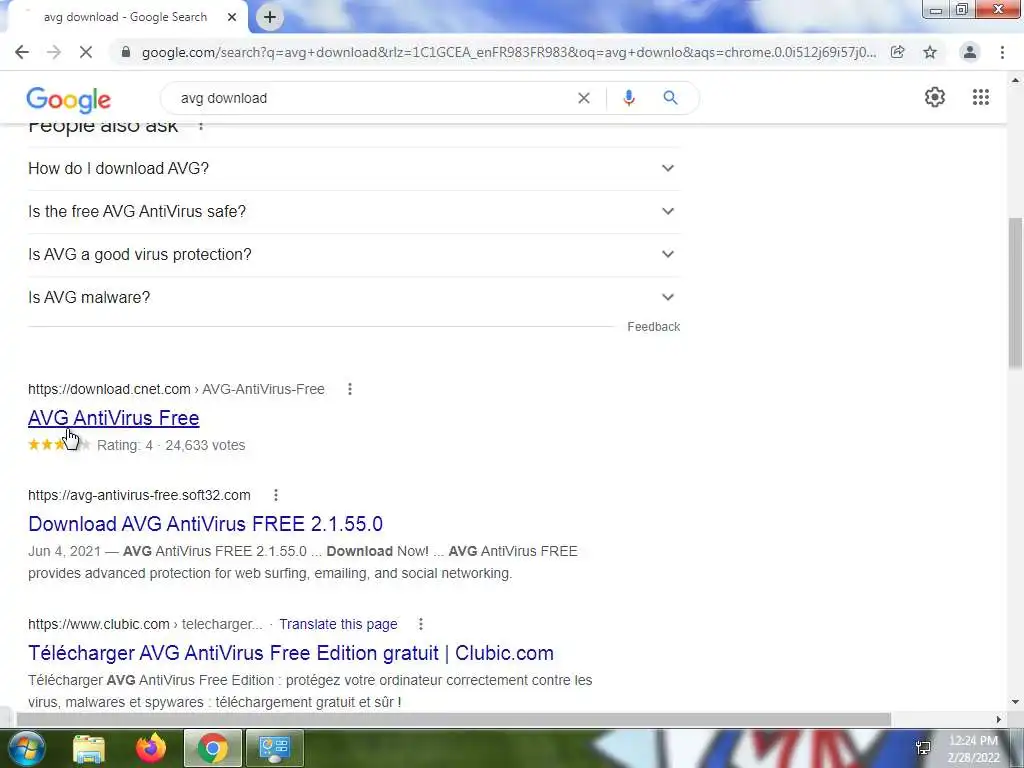Open options next to People also ask
1024x768 pixels.
pos(201,125)
